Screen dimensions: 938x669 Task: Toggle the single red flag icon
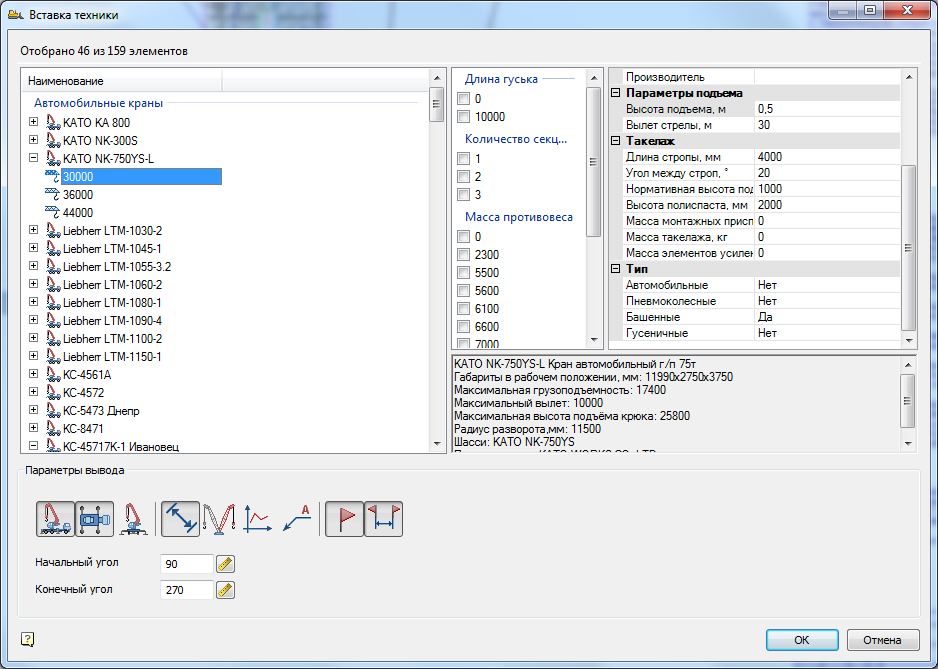tap(345, 519)
